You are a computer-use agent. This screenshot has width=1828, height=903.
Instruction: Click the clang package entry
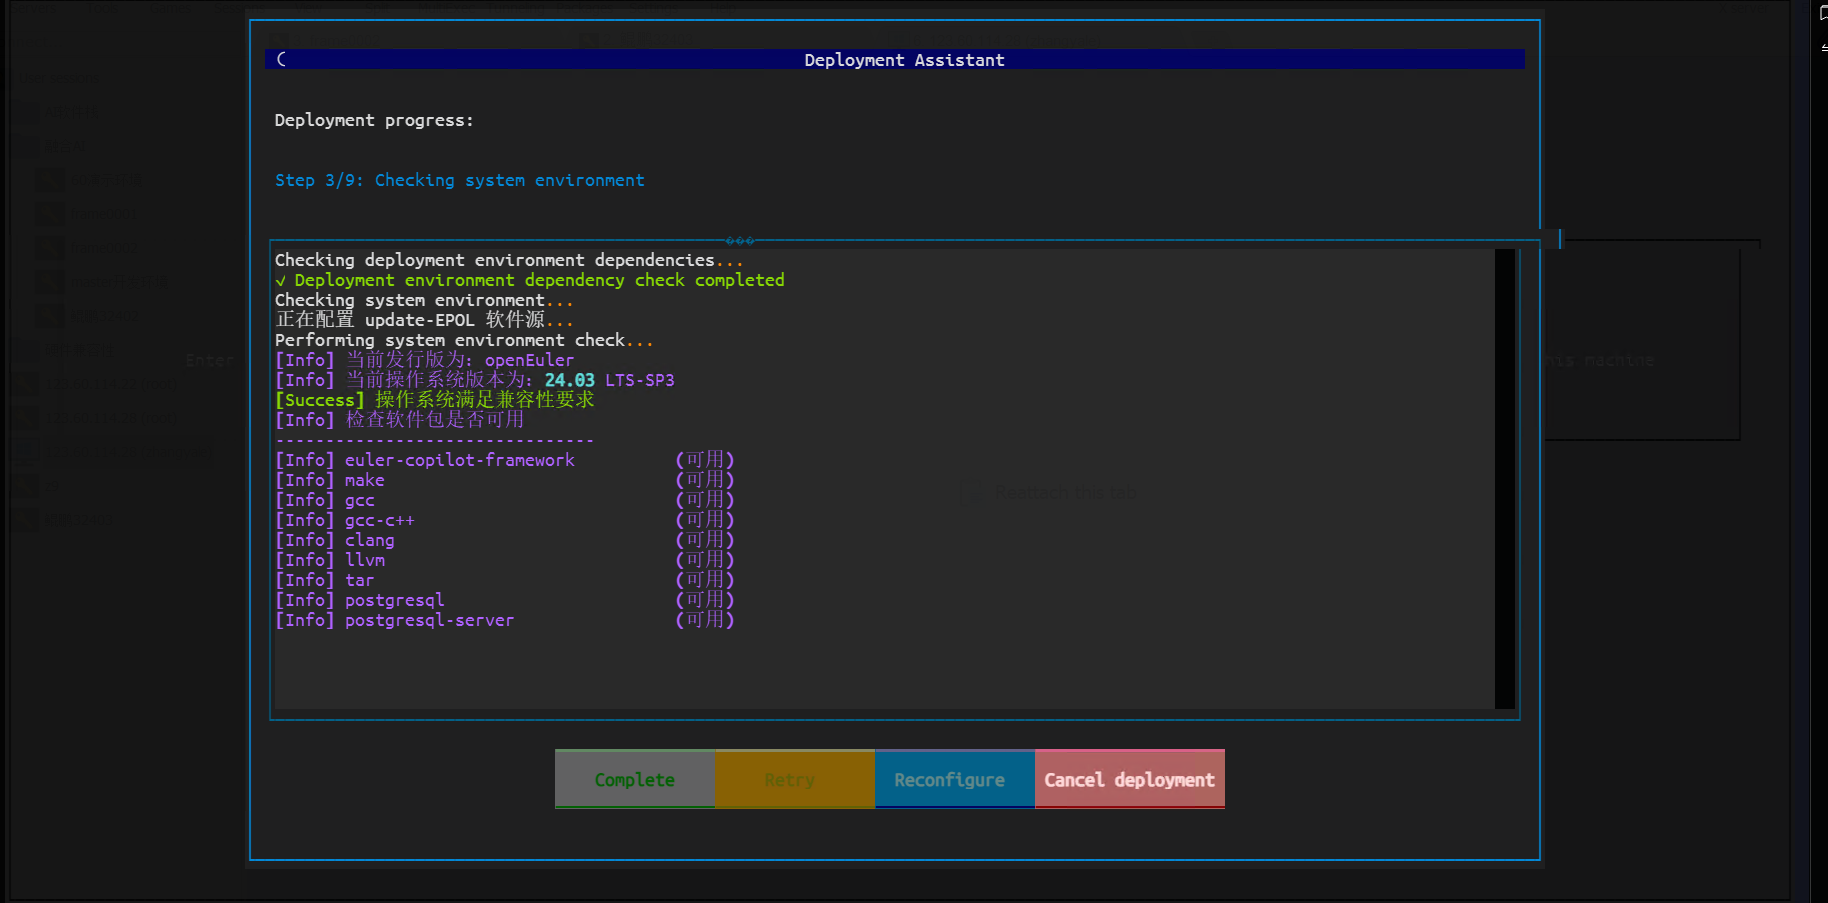tap(369, 540)
